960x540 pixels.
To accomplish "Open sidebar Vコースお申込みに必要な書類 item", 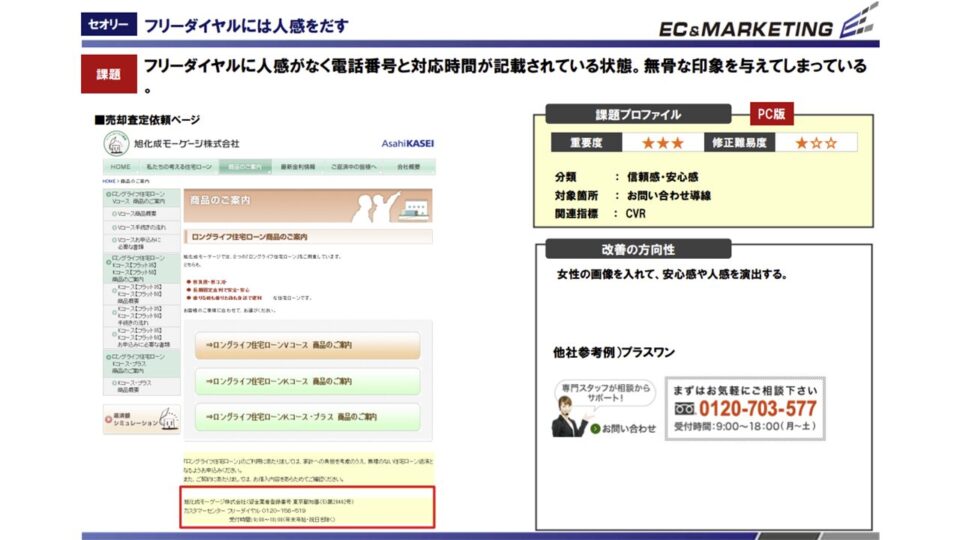I will [141, 243].
